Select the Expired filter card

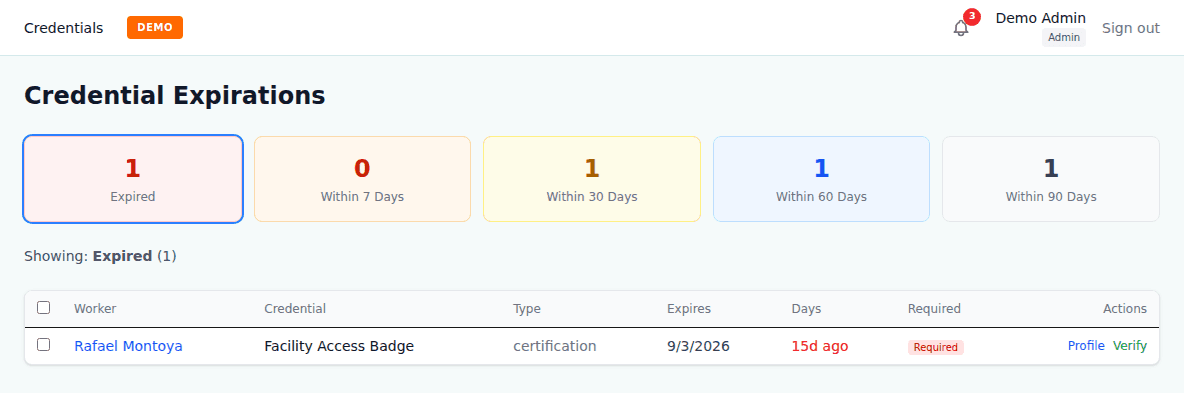(133, 179)
